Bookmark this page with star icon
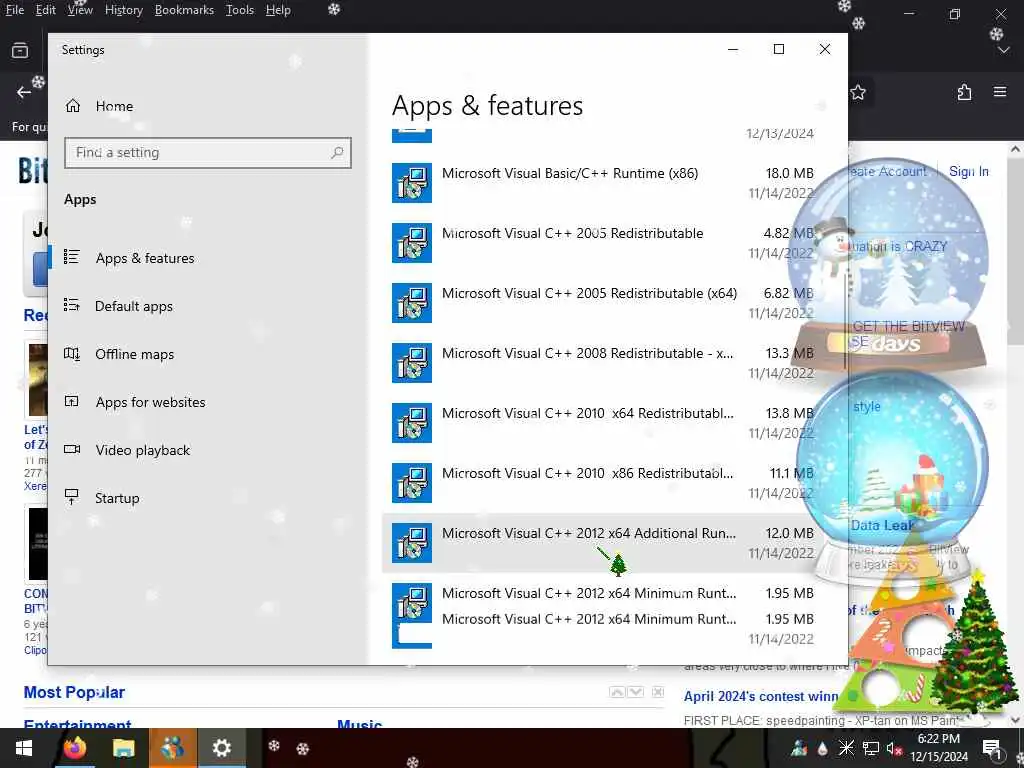 (x=858, y=93)
